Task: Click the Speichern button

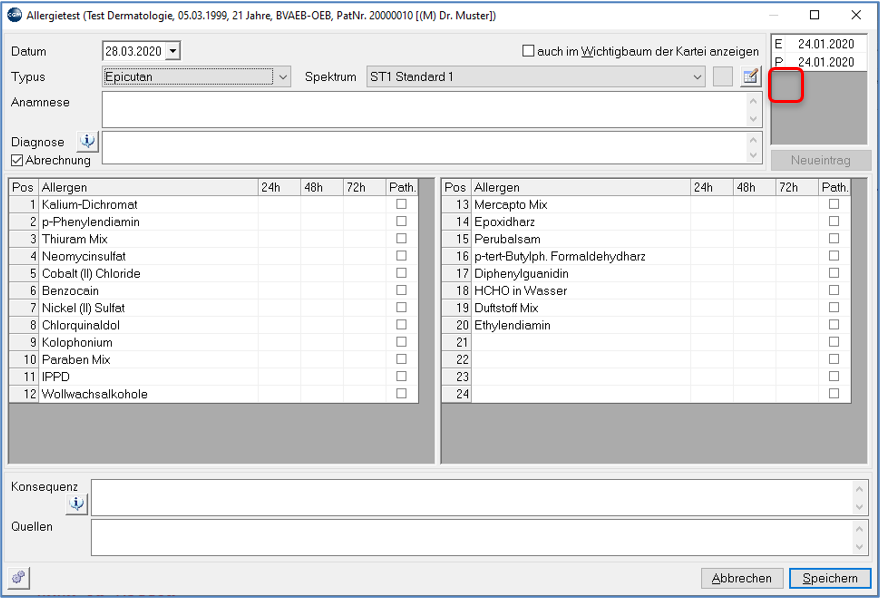Action: (829, 578)
